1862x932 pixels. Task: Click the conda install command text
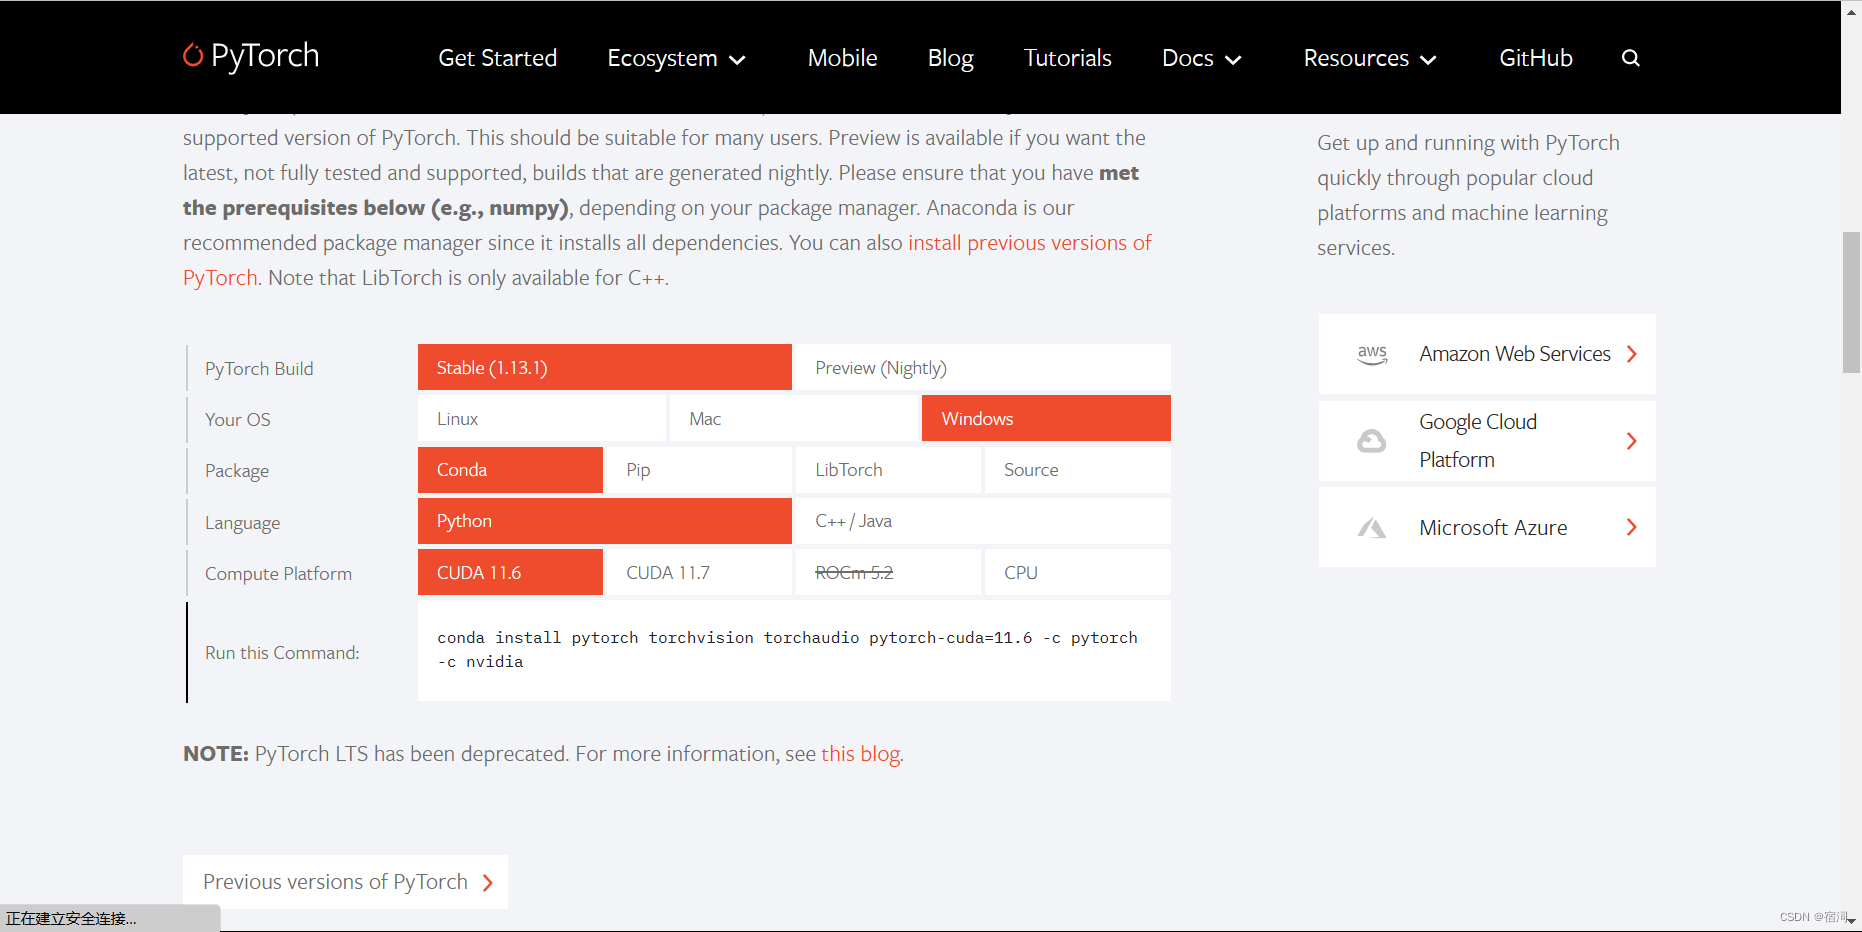(x=787, y=650)
